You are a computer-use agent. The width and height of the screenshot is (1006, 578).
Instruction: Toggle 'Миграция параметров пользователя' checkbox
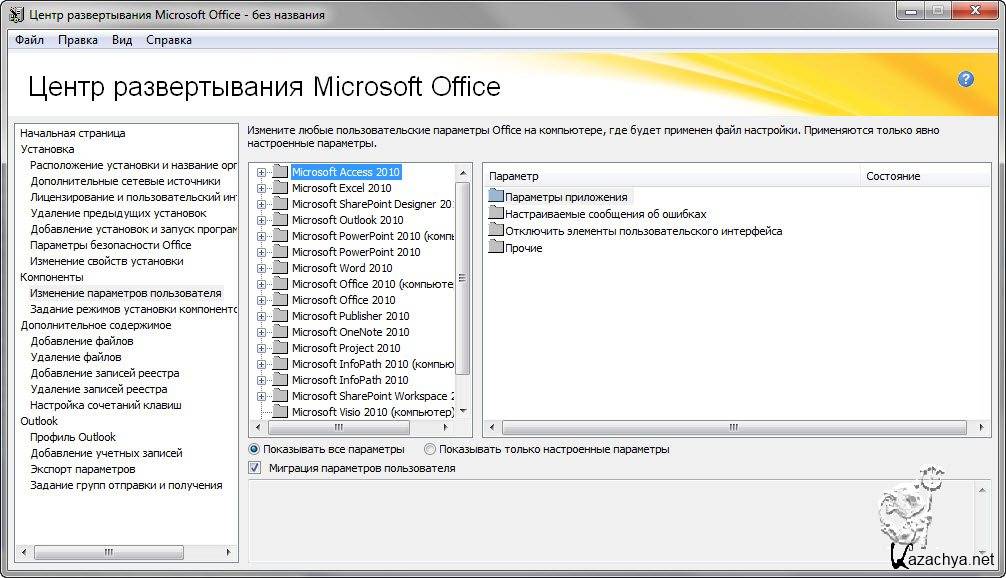click(254, 468)
